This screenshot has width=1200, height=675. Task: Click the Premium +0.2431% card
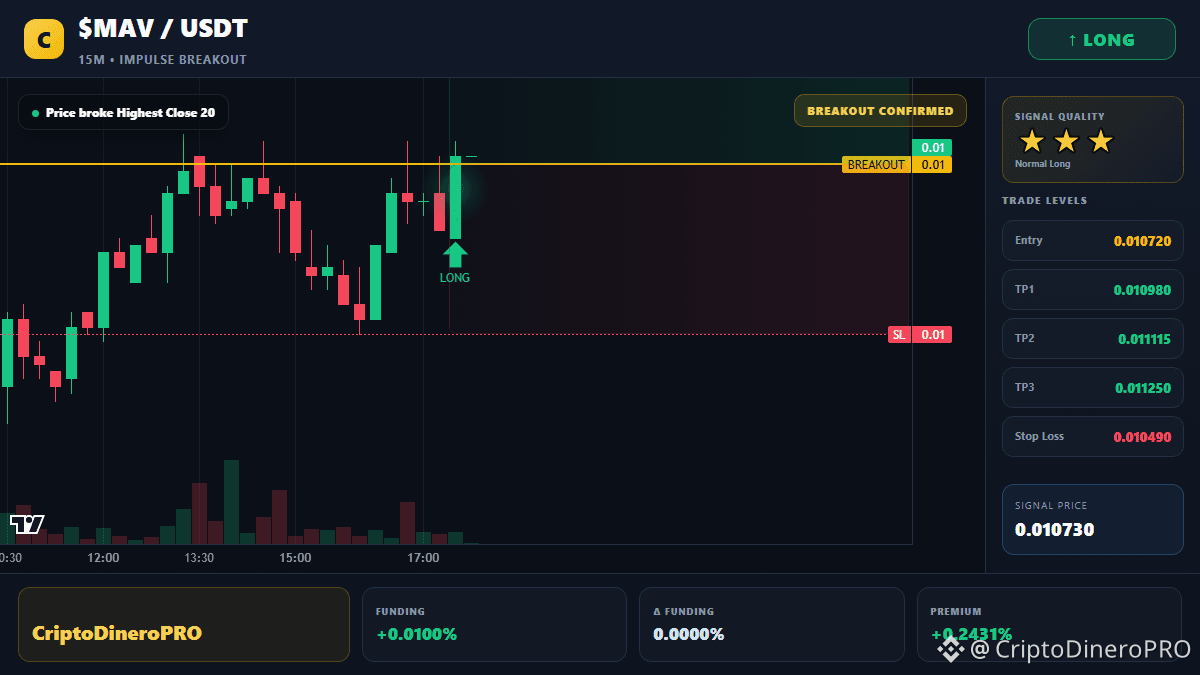point(1049,624)
